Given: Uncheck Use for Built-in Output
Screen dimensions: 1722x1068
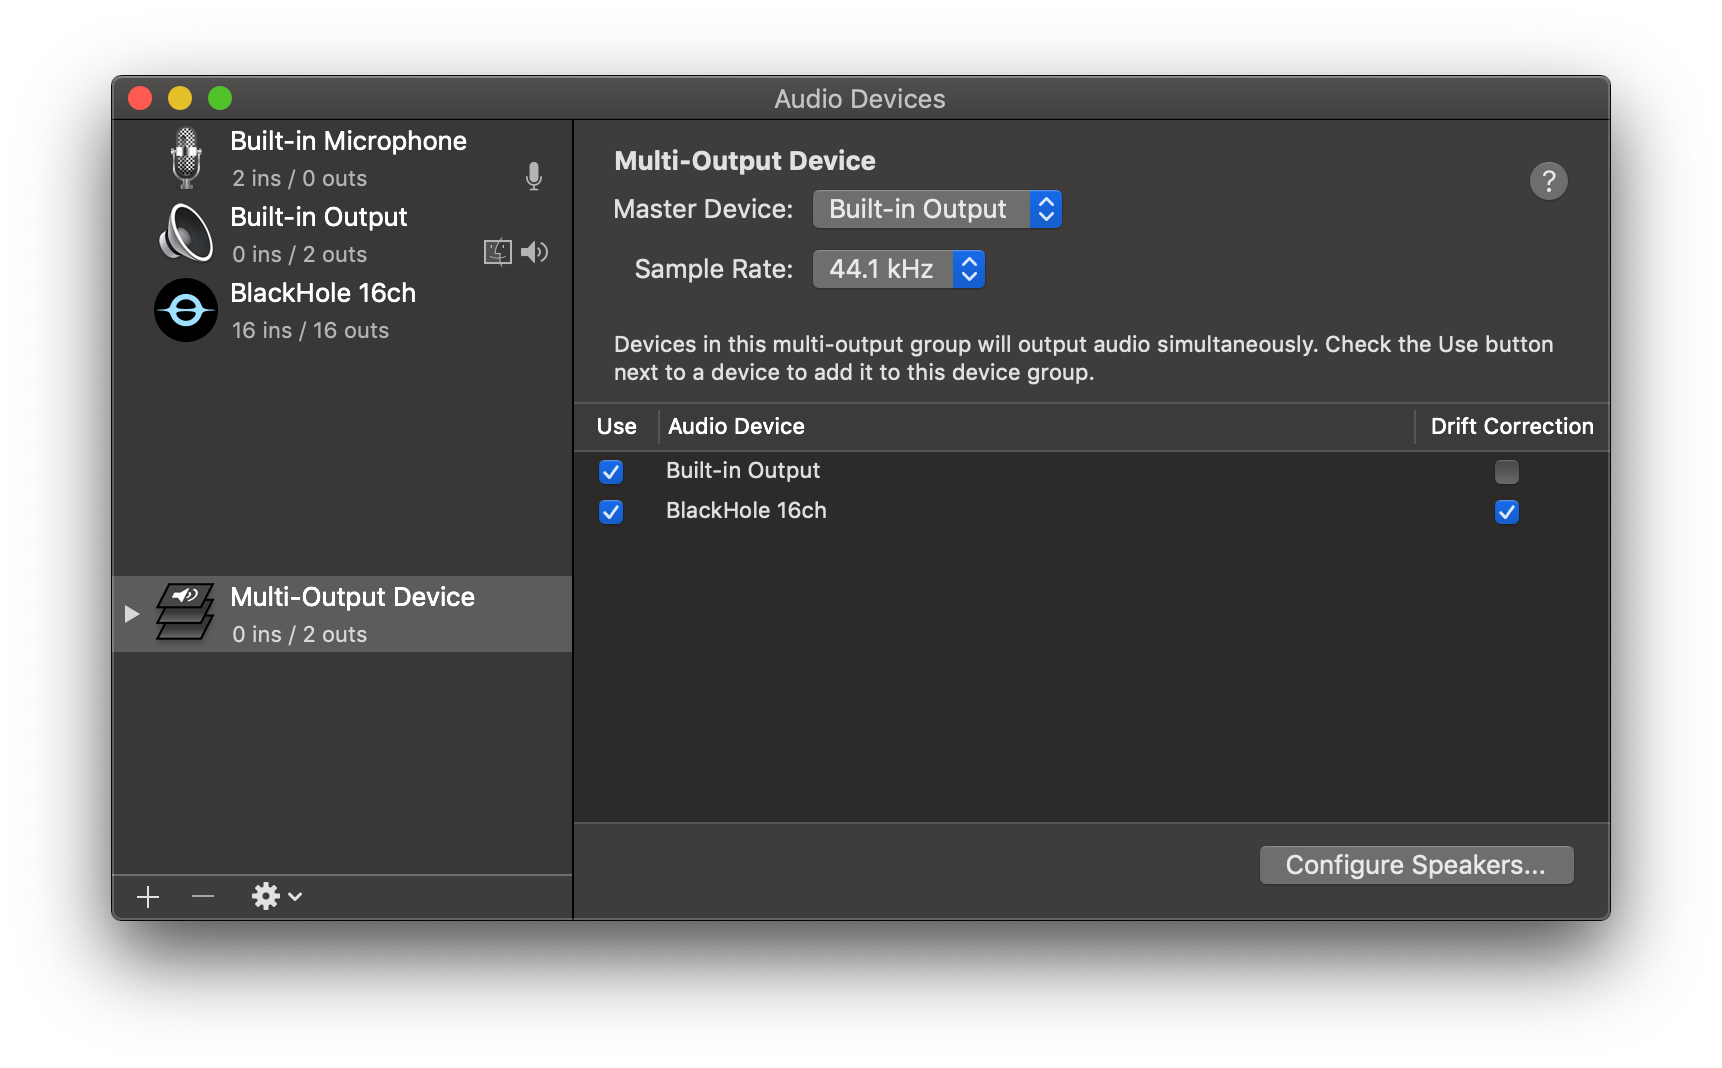Looking at the screenshot, I should [611, 471].
